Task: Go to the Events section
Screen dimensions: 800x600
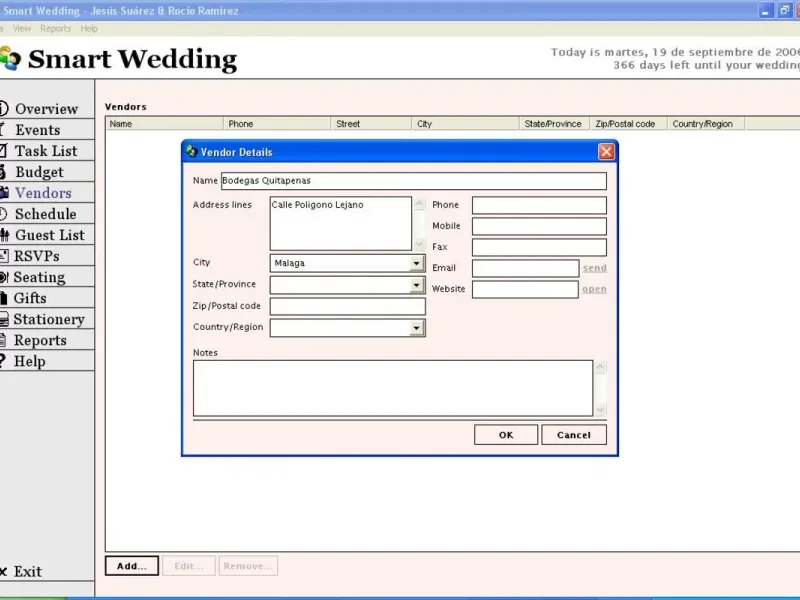Action: (x=38, y=130)
